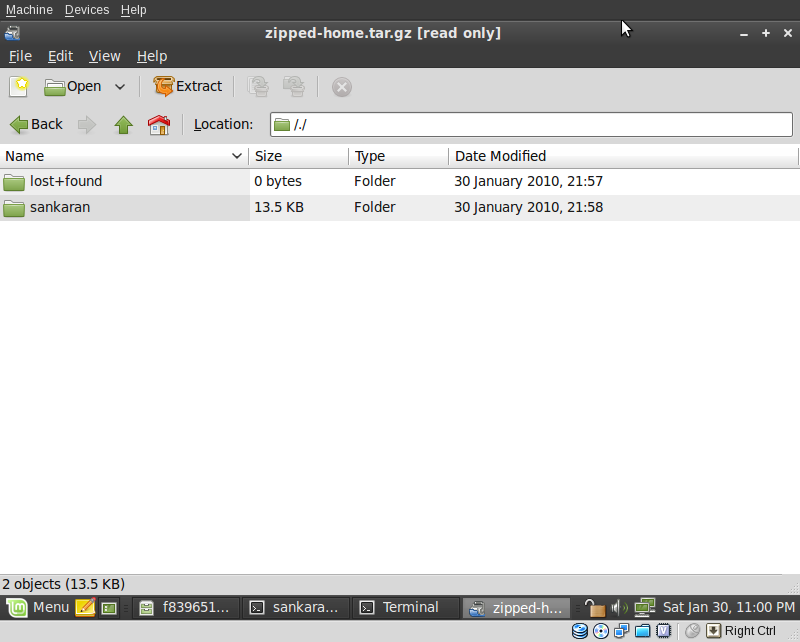Image resolution: width=800 pixels, height=642 pixels.
Task: Open the View menu
Action: point(104,56)
